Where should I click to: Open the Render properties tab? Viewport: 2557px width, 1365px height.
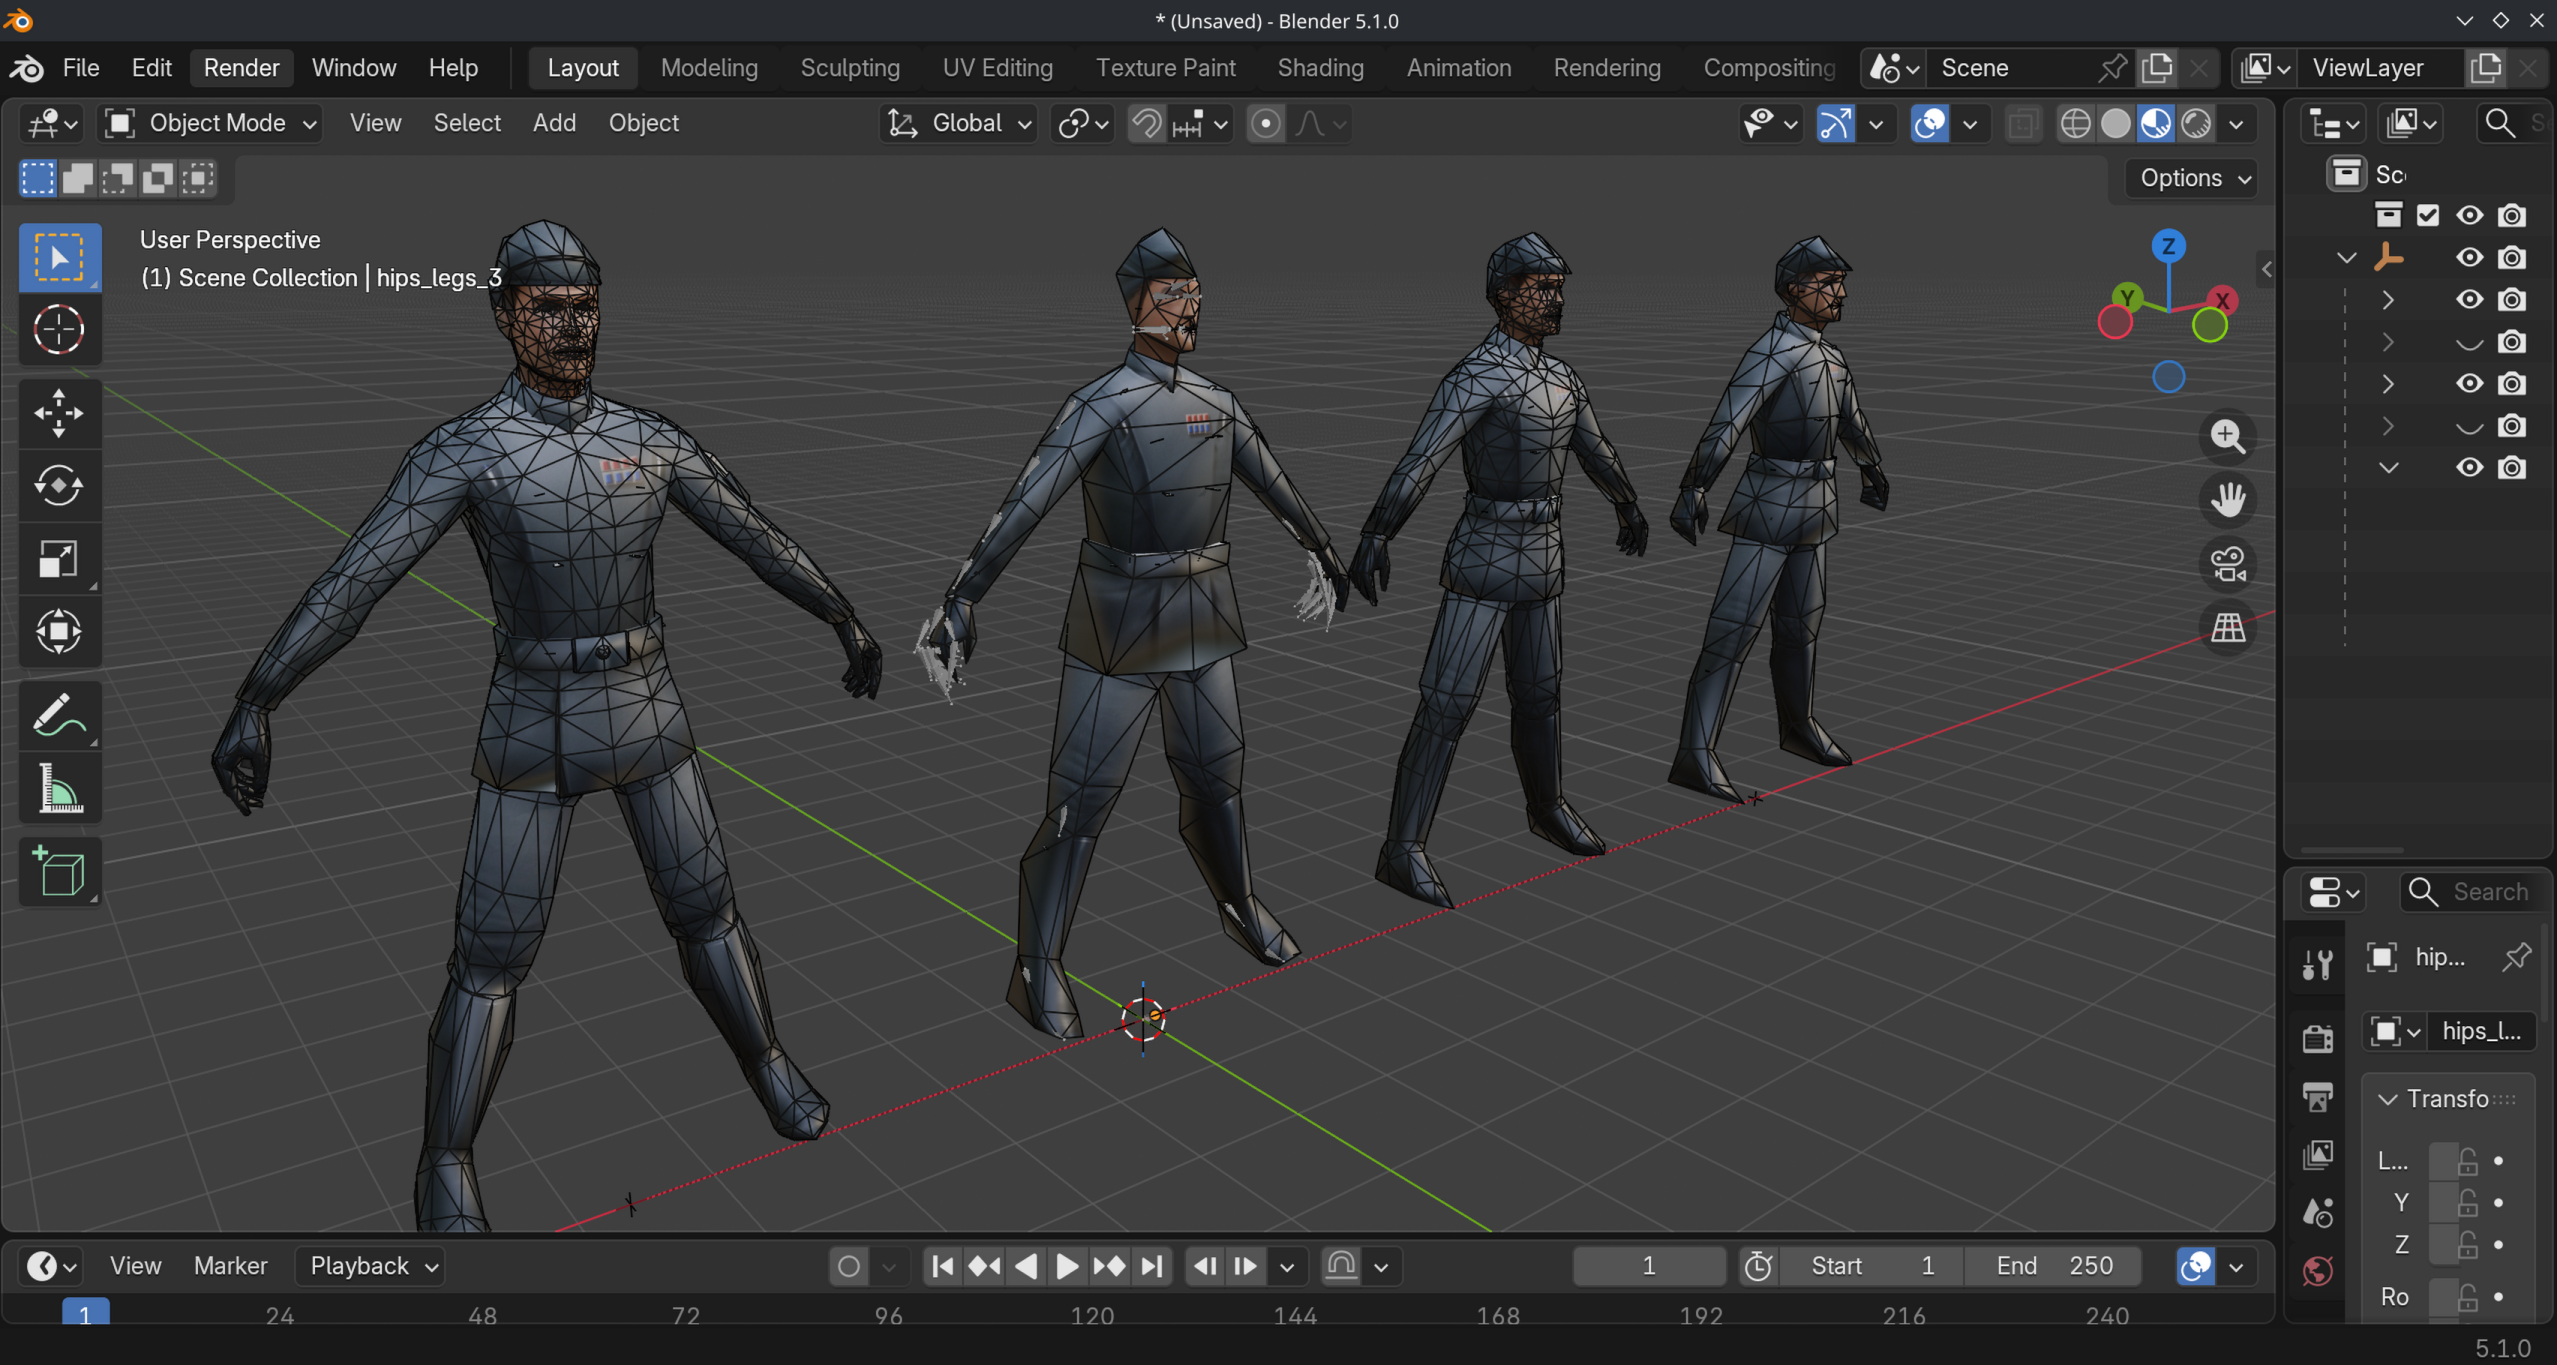point(2317,1039)
